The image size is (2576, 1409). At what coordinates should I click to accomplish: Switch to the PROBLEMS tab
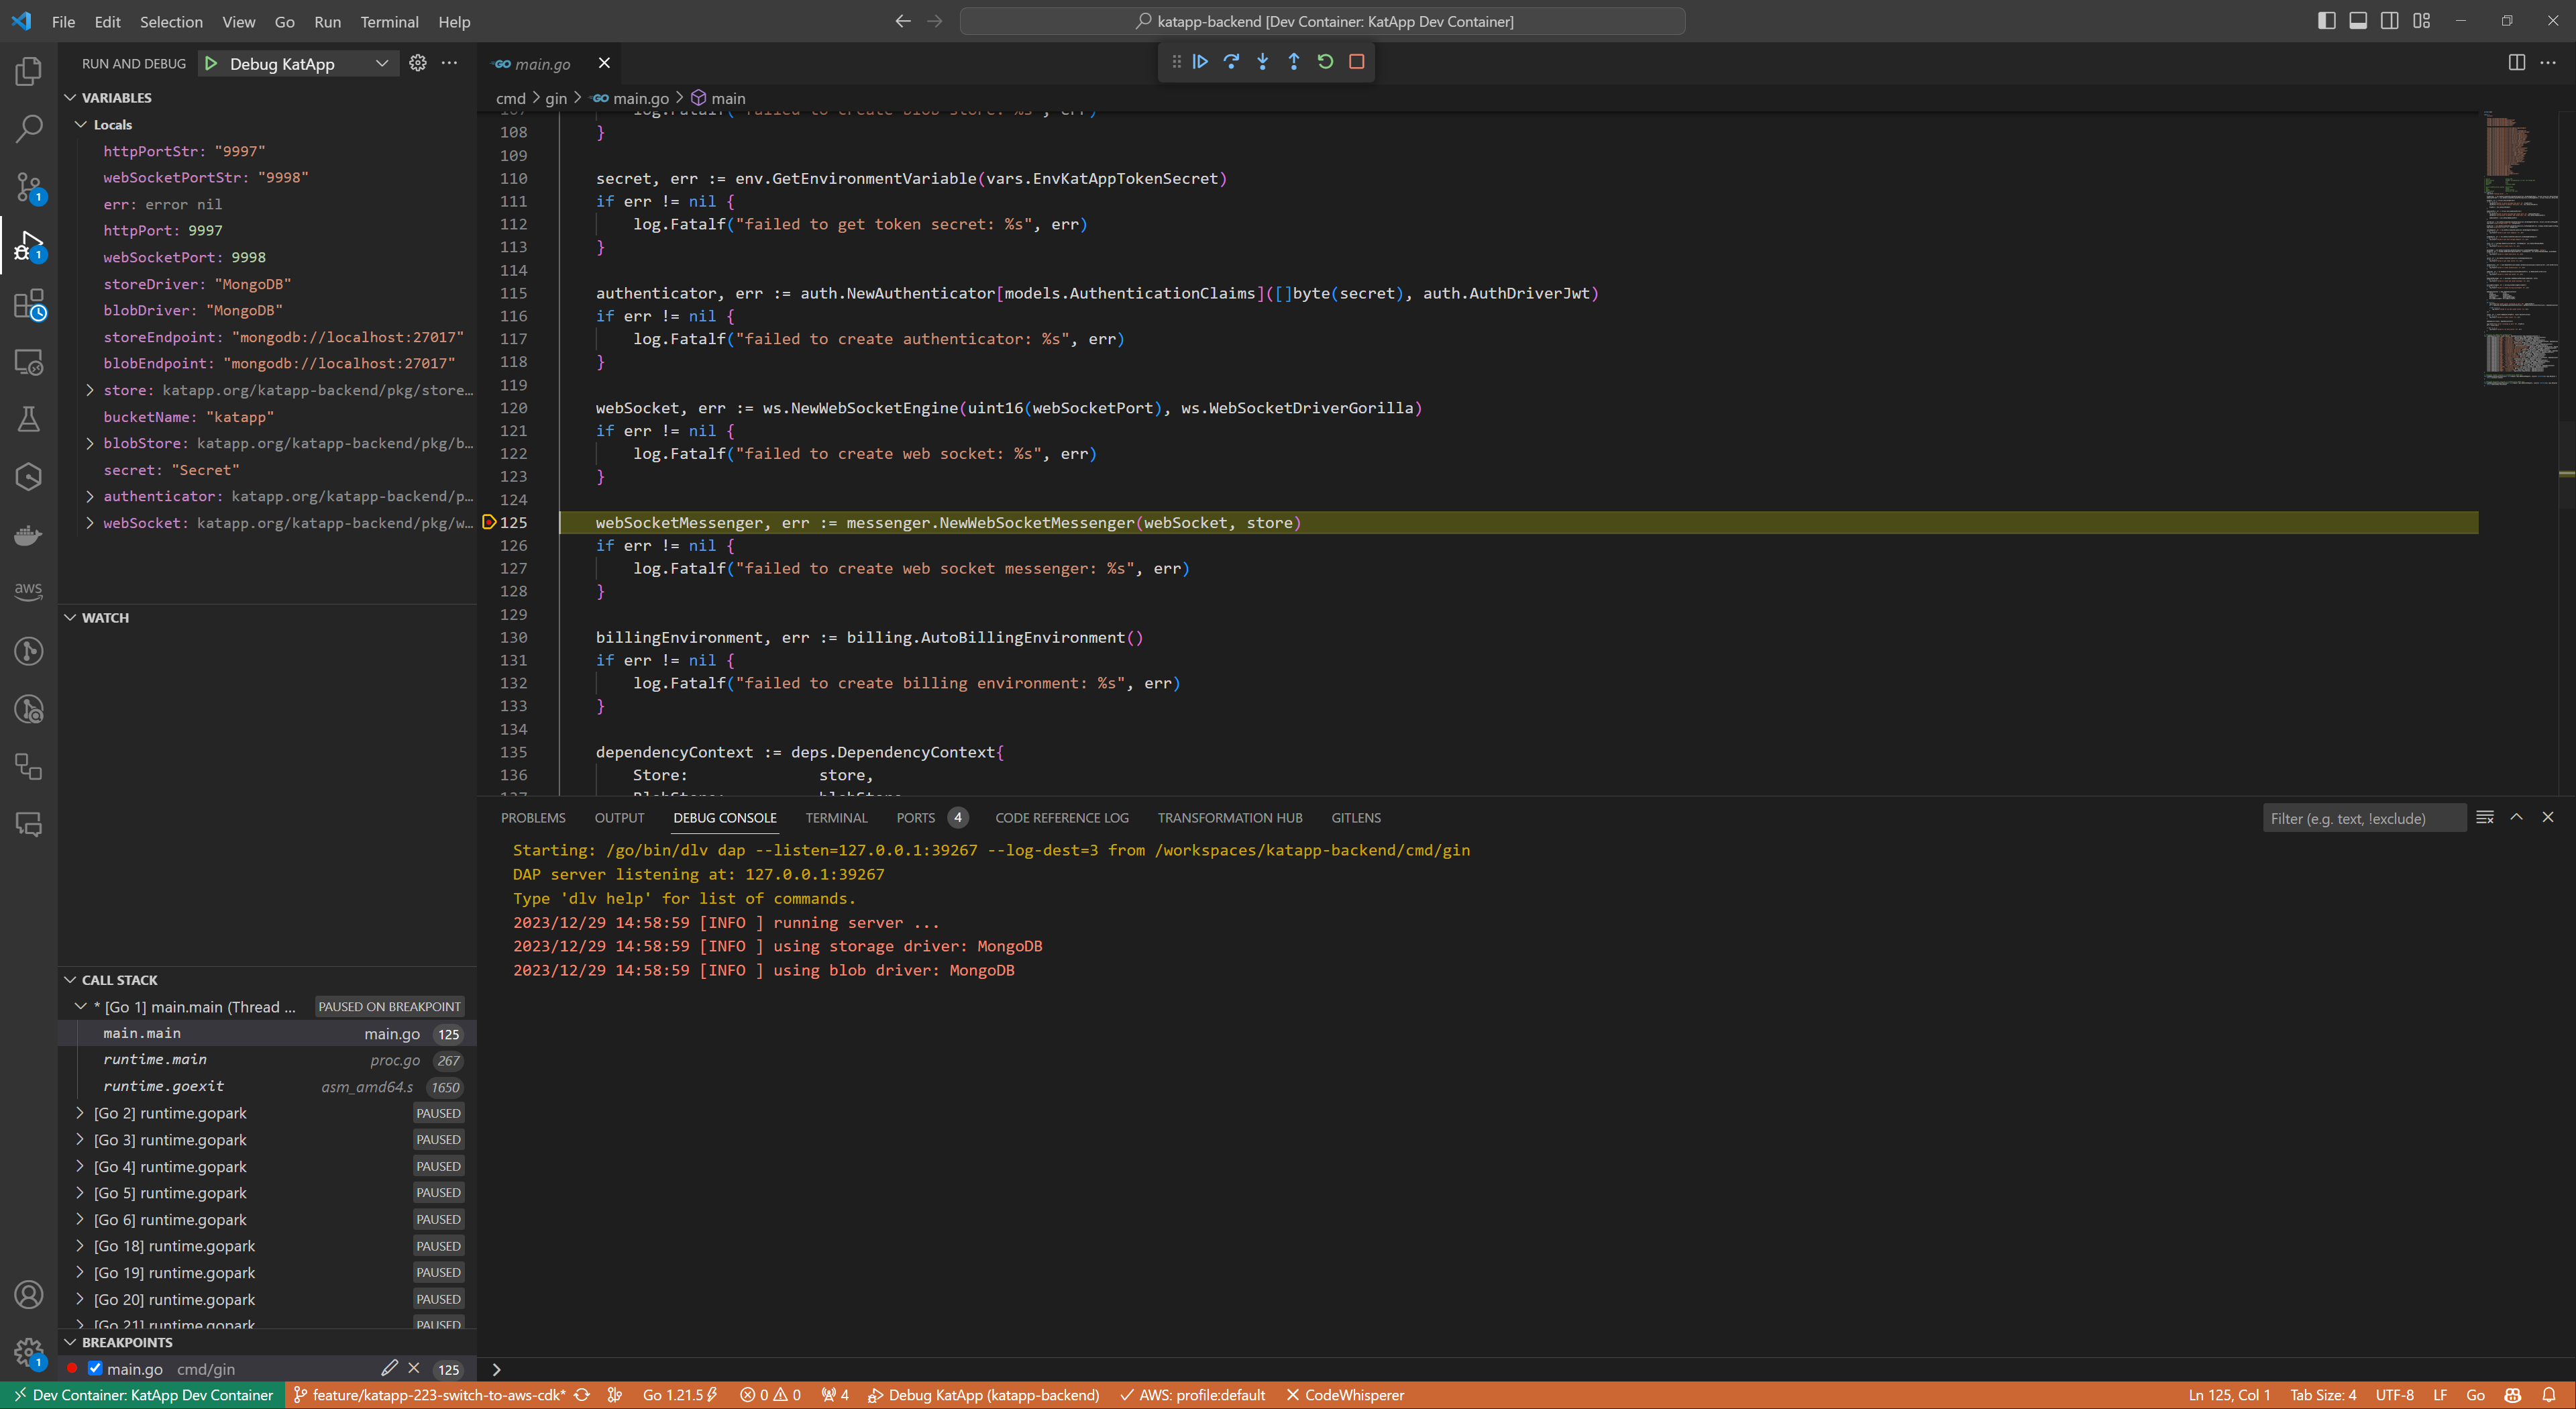pyautogui.click(x=533, y=818)
